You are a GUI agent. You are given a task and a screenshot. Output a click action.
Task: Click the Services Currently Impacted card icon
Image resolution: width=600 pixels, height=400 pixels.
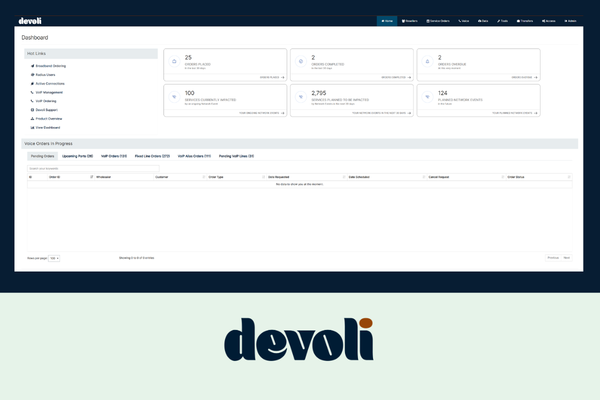click(x=174, y=97)
